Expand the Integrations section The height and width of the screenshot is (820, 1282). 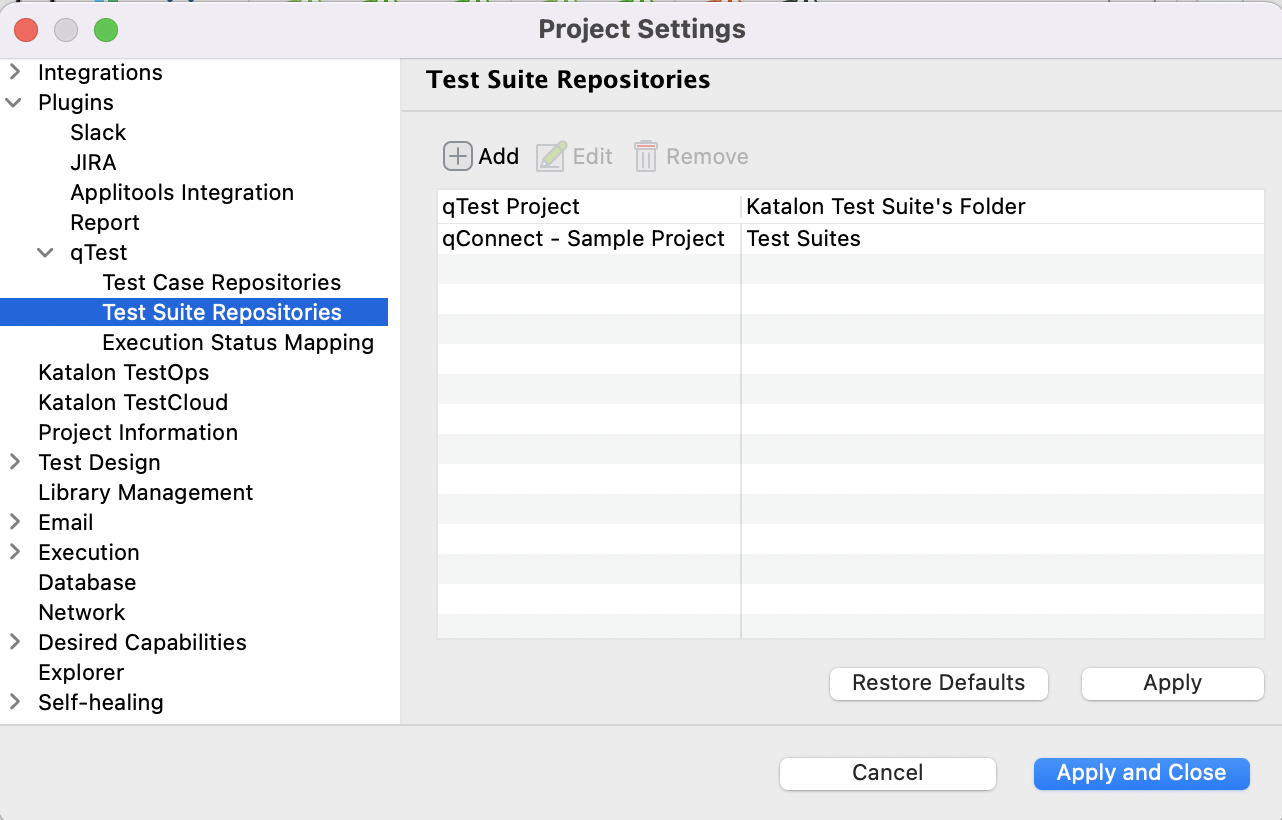pyautogui.click(x=14, y=72)
